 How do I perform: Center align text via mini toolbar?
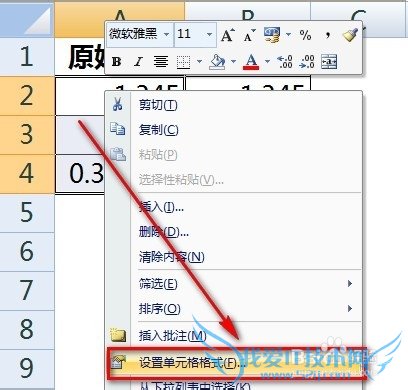coord(161,62)
